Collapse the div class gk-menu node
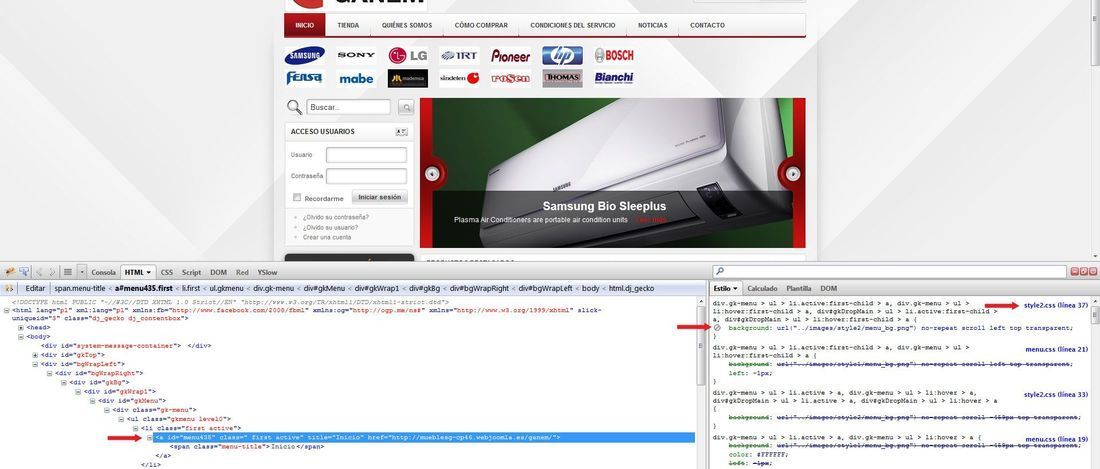The width and height of the screenshot is (1100, 469). click(106, 409)
